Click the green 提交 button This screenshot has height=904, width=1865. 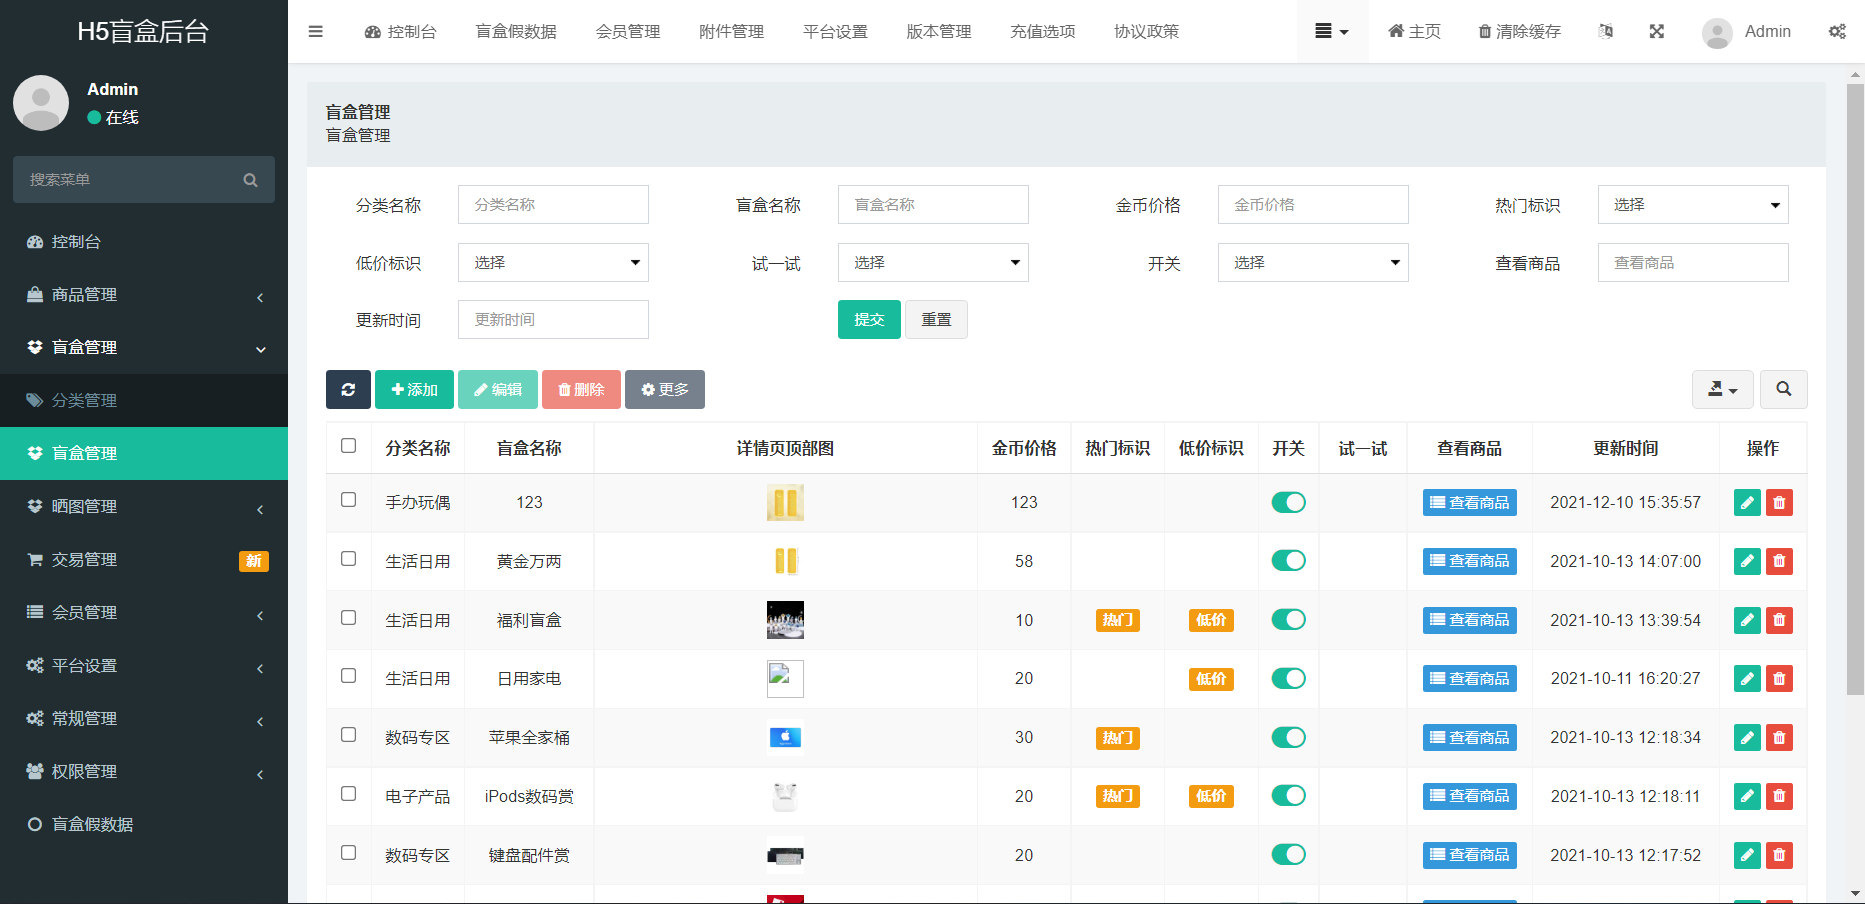coord(869,320)
